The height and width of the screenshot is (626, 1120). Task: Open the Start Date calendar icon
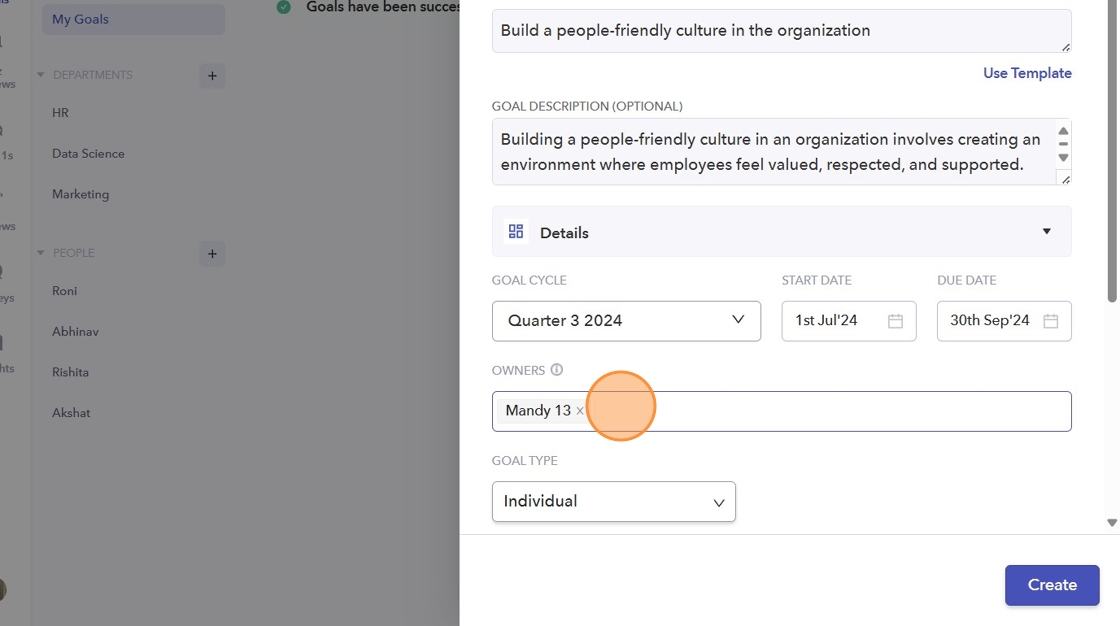[895, 321]
